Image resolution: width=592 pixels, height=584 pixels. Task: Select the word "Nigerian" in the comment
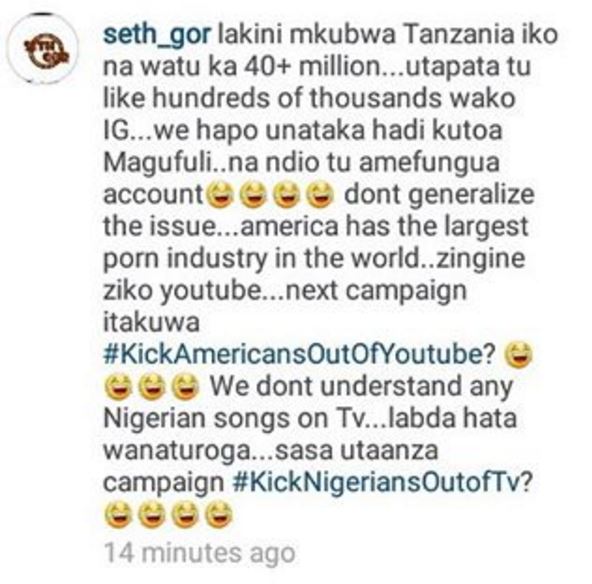pyautogui.click(x=155, y=418)
